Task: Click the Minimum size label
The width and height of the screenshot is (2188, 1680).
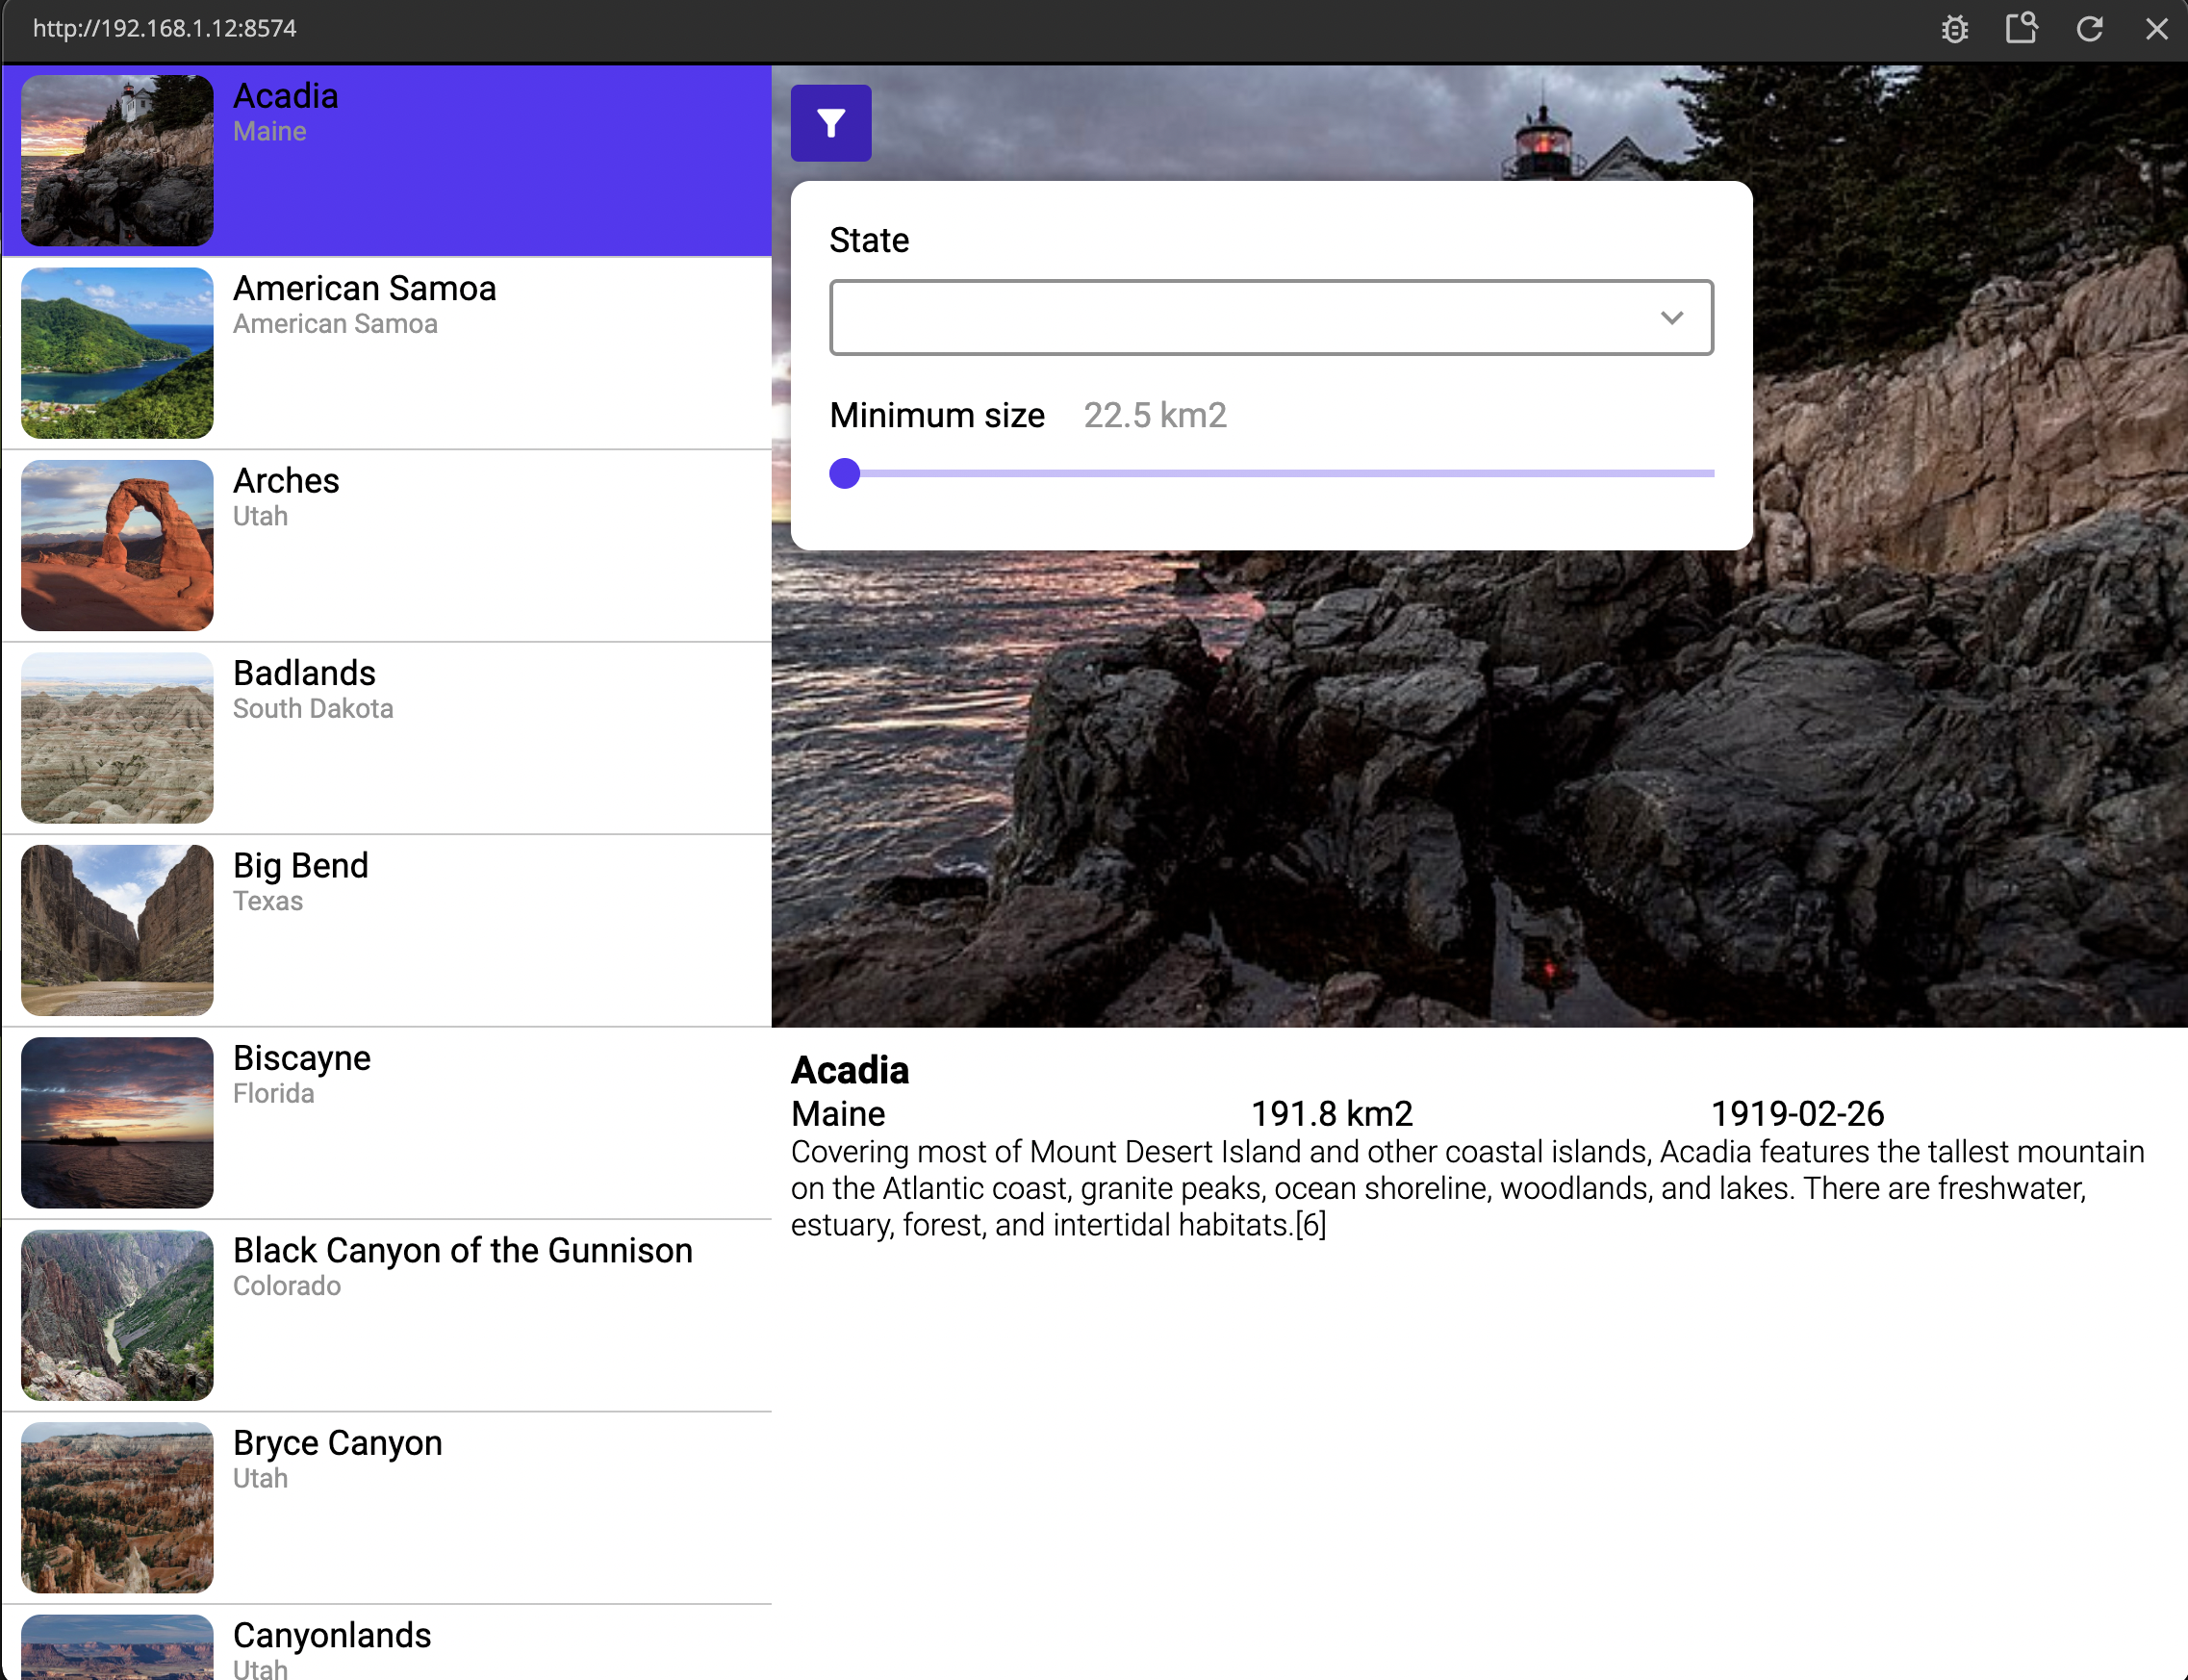Action: tap(937, 415)
